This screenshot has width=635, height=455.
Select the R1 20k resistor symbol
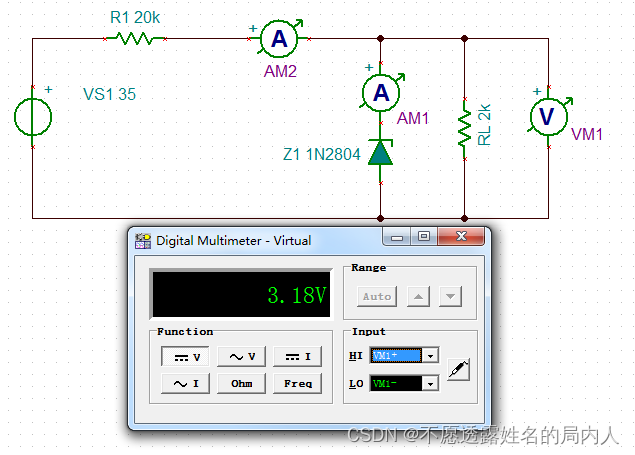[135, 39]
